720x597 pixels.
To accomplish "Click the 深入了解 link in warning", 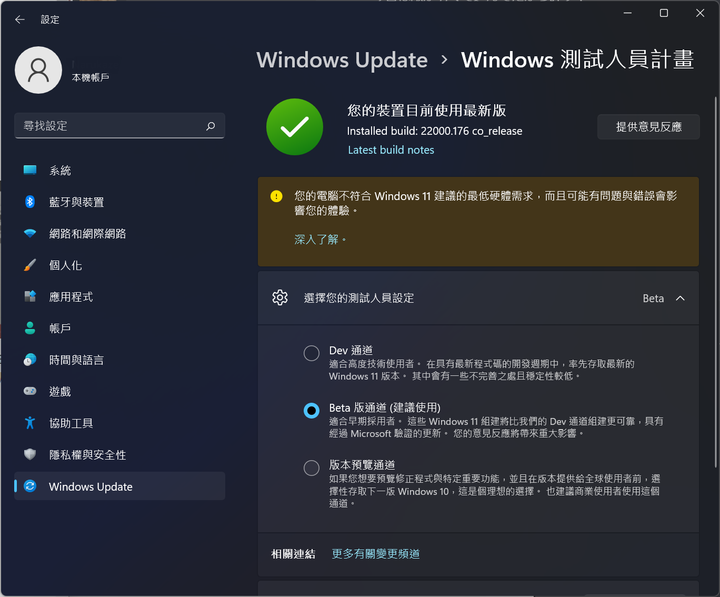I will (x=320, y=239).
